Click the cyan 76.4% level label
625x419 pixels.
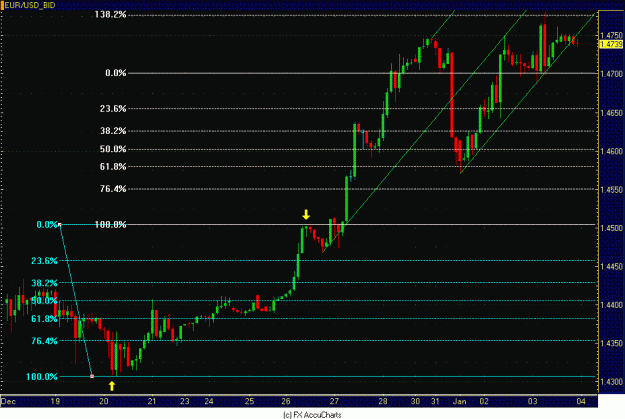pyautogui.click(x=45, y=341)
